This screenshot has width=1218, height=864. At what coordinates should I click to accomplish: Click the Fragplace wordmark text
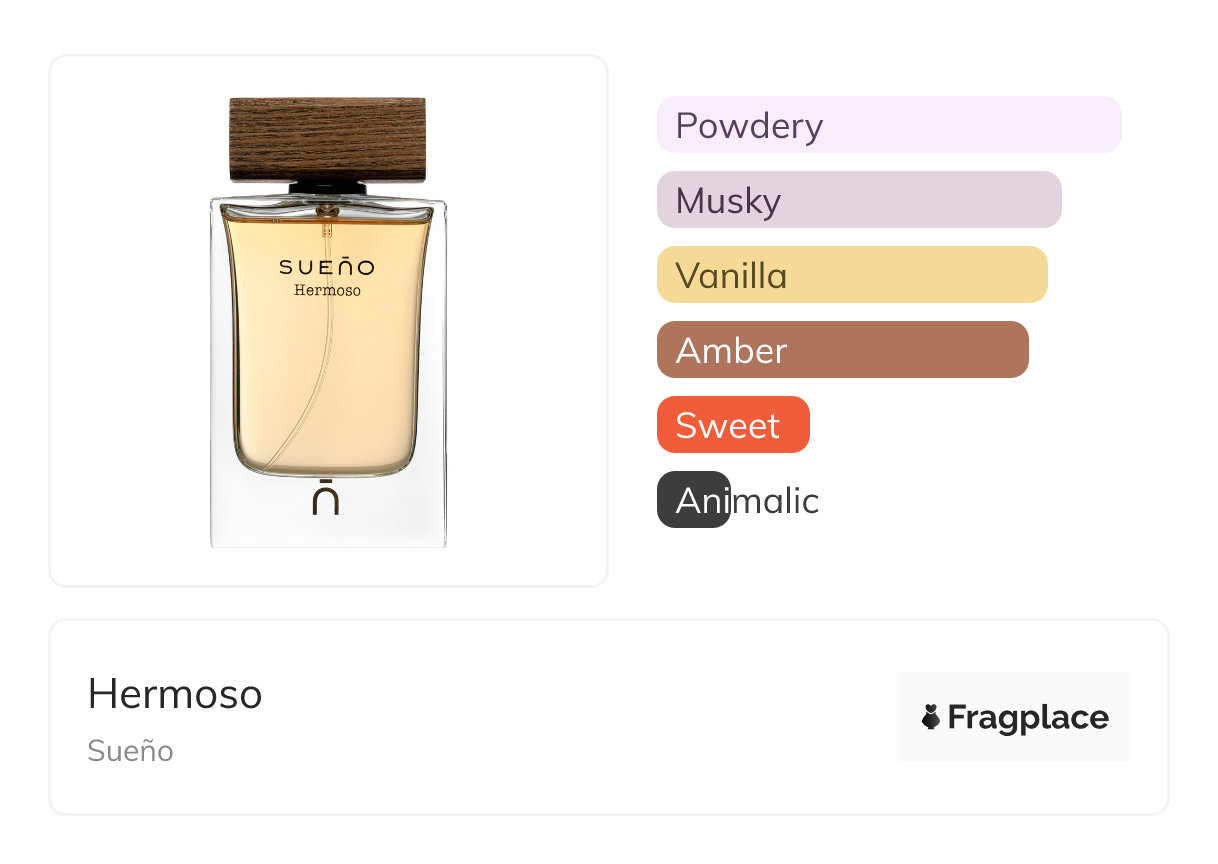tap(1028, 717)
